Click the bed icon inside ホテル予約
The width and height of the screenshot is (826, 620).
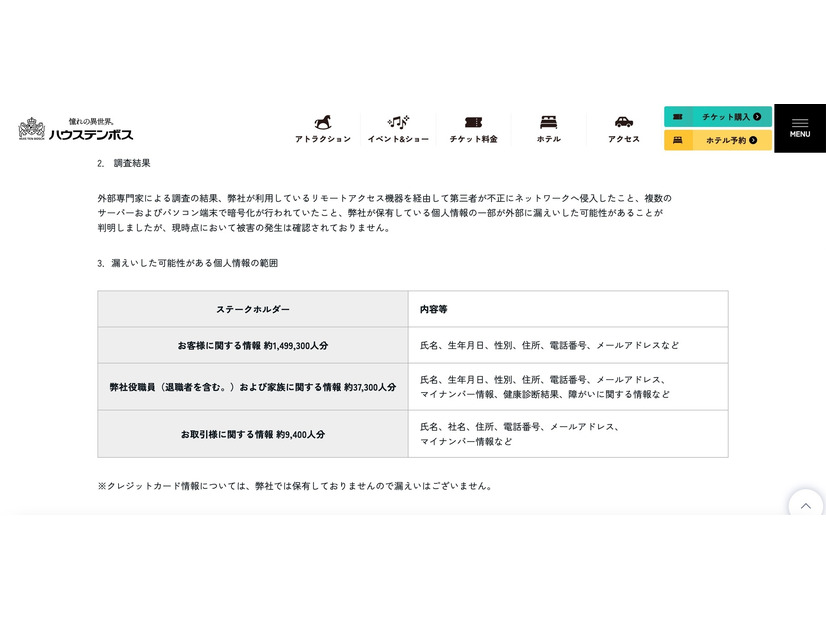pos(680,140)
